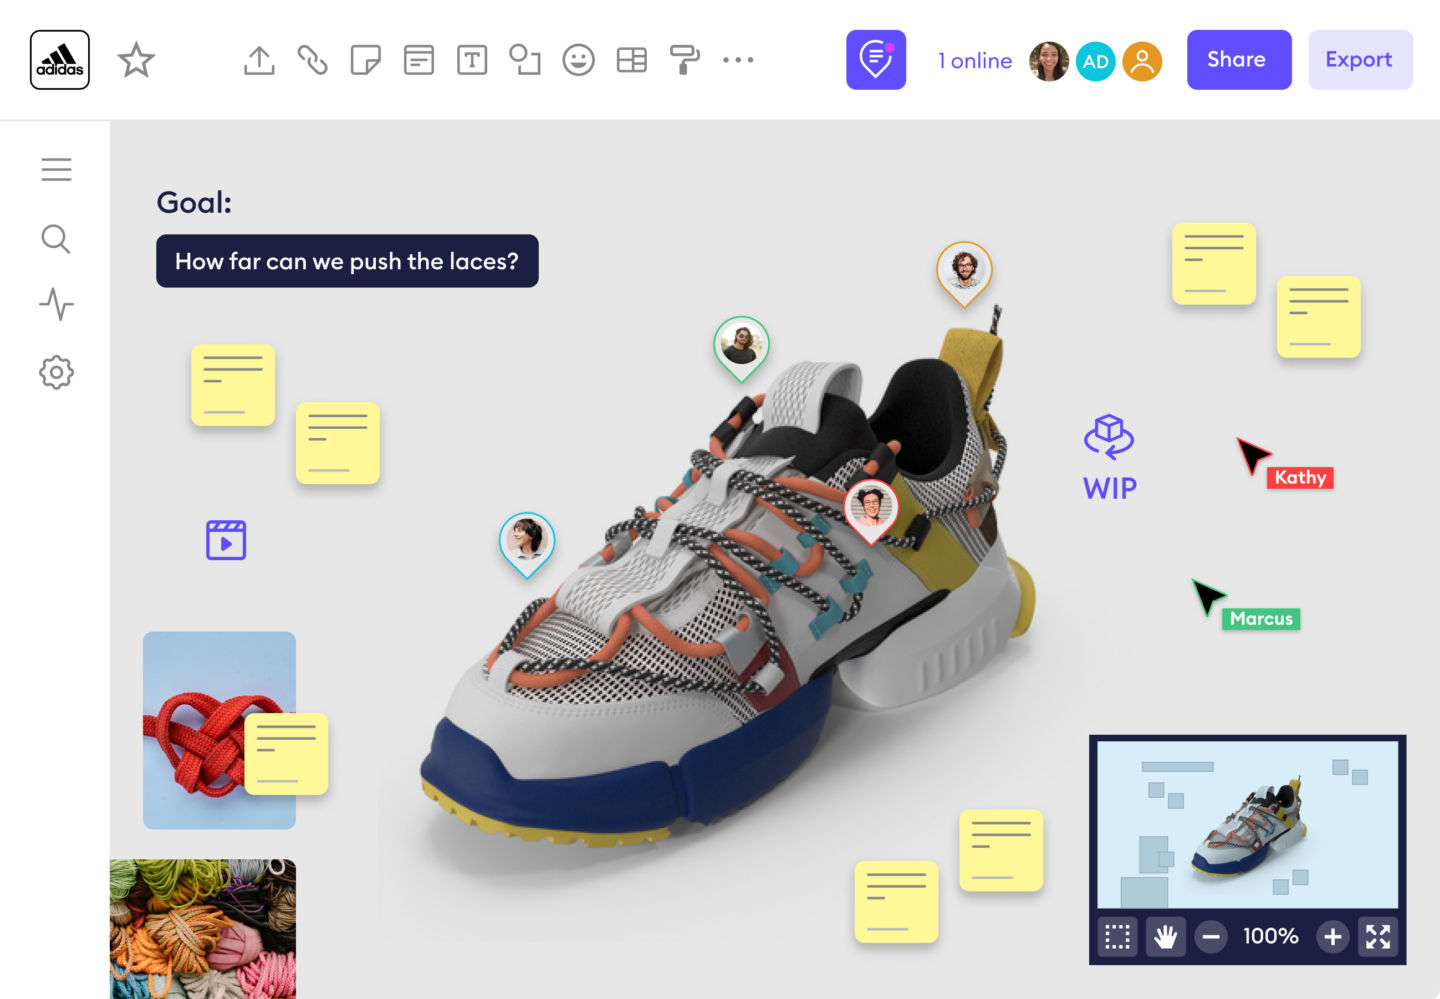This screenshot has height=999, width=1440.
Task: Click the '1 online' indicator
Action: click(x=975, y=61)
